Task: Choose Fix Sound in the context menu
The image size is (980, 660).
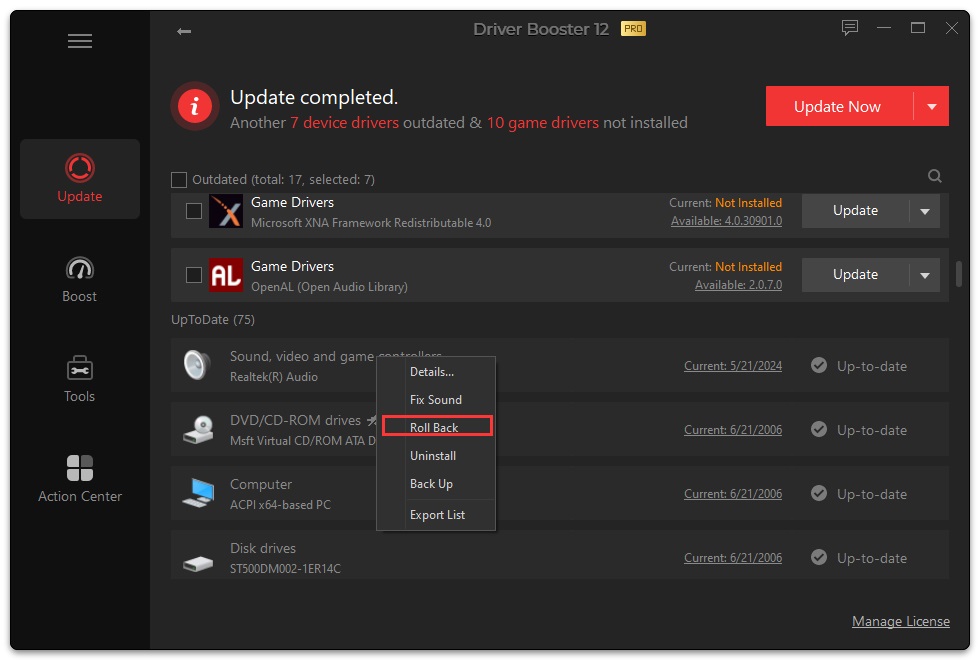Action: pos(436,400)
